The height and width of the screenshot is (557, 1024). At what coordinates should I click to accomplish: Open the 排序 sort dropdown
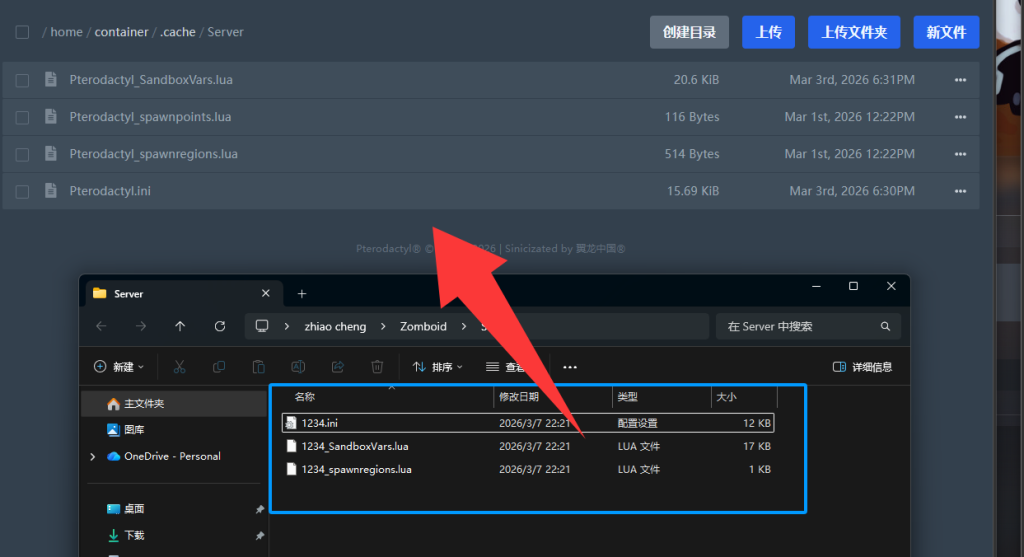click(x=438, y=367)
